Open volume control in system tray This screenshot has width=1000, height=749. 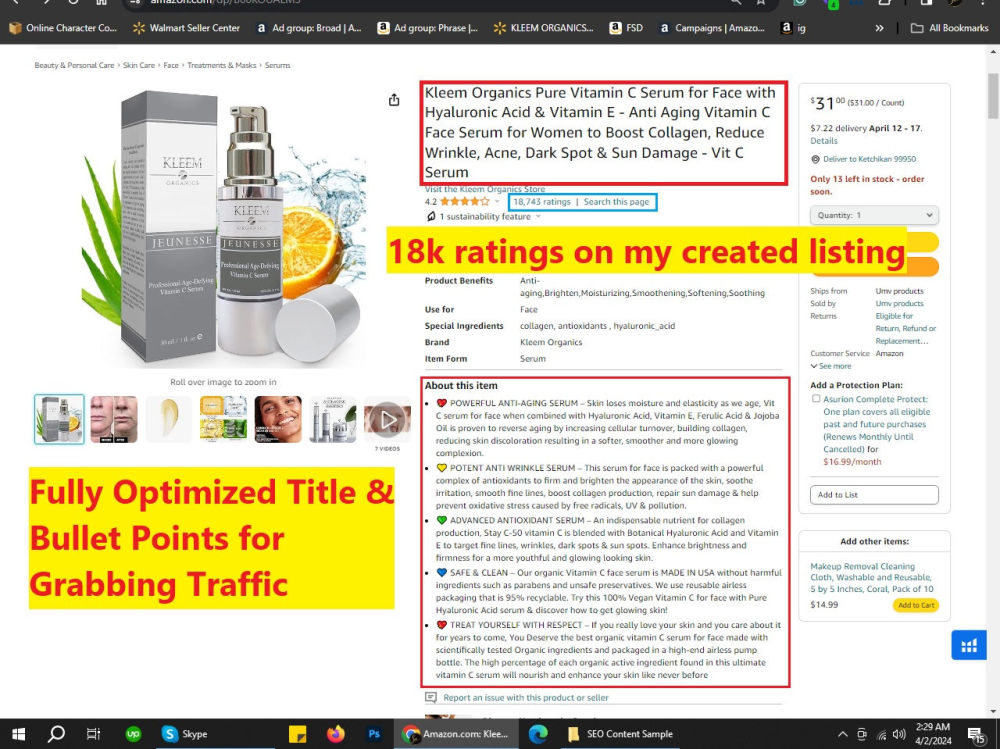(x=899, y=734)
